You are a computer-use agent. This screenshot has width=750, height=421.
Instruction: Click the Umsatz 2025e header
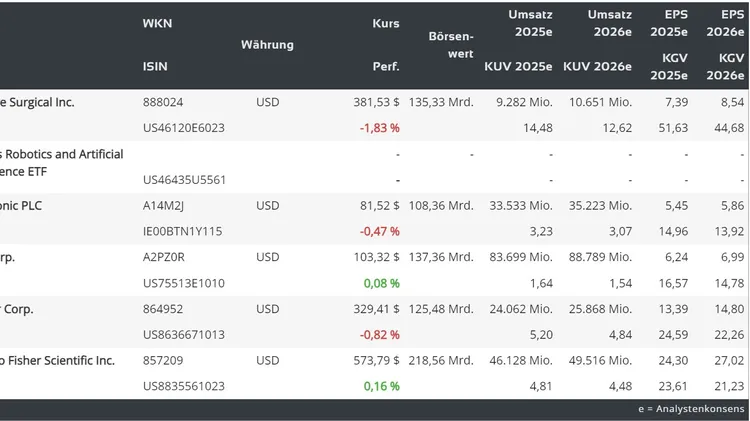coord(530,23)
